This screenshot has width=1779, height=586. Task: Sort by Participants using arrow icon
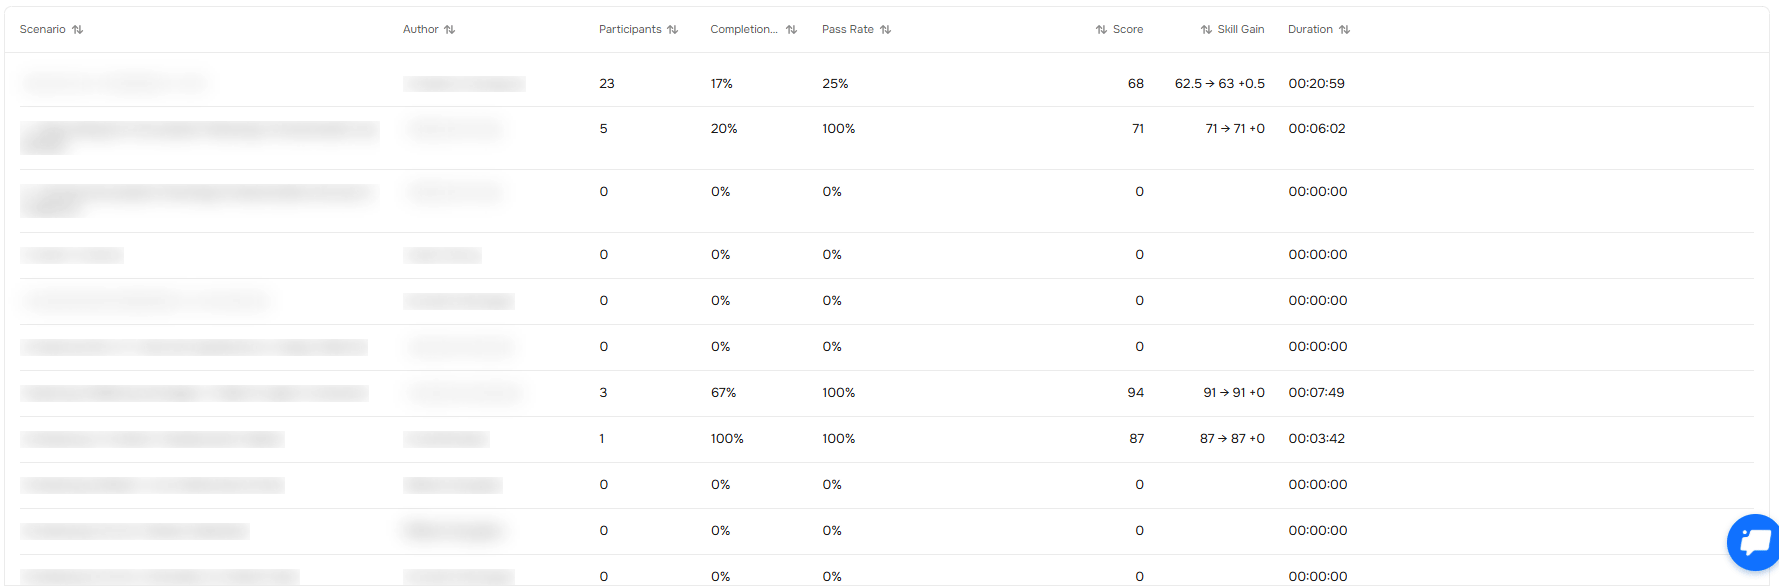[673, 30]
